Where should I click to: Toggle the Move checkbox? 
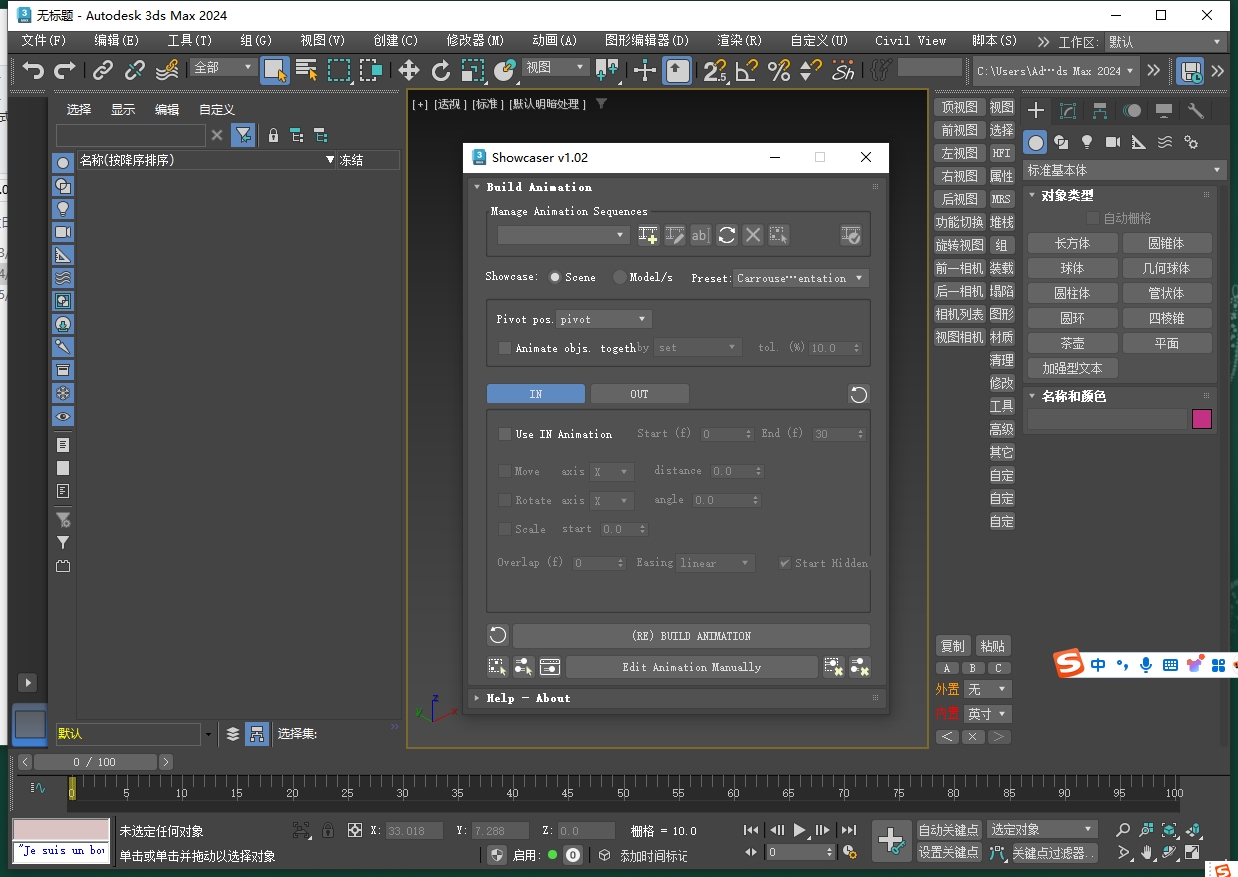pos(505,471)
